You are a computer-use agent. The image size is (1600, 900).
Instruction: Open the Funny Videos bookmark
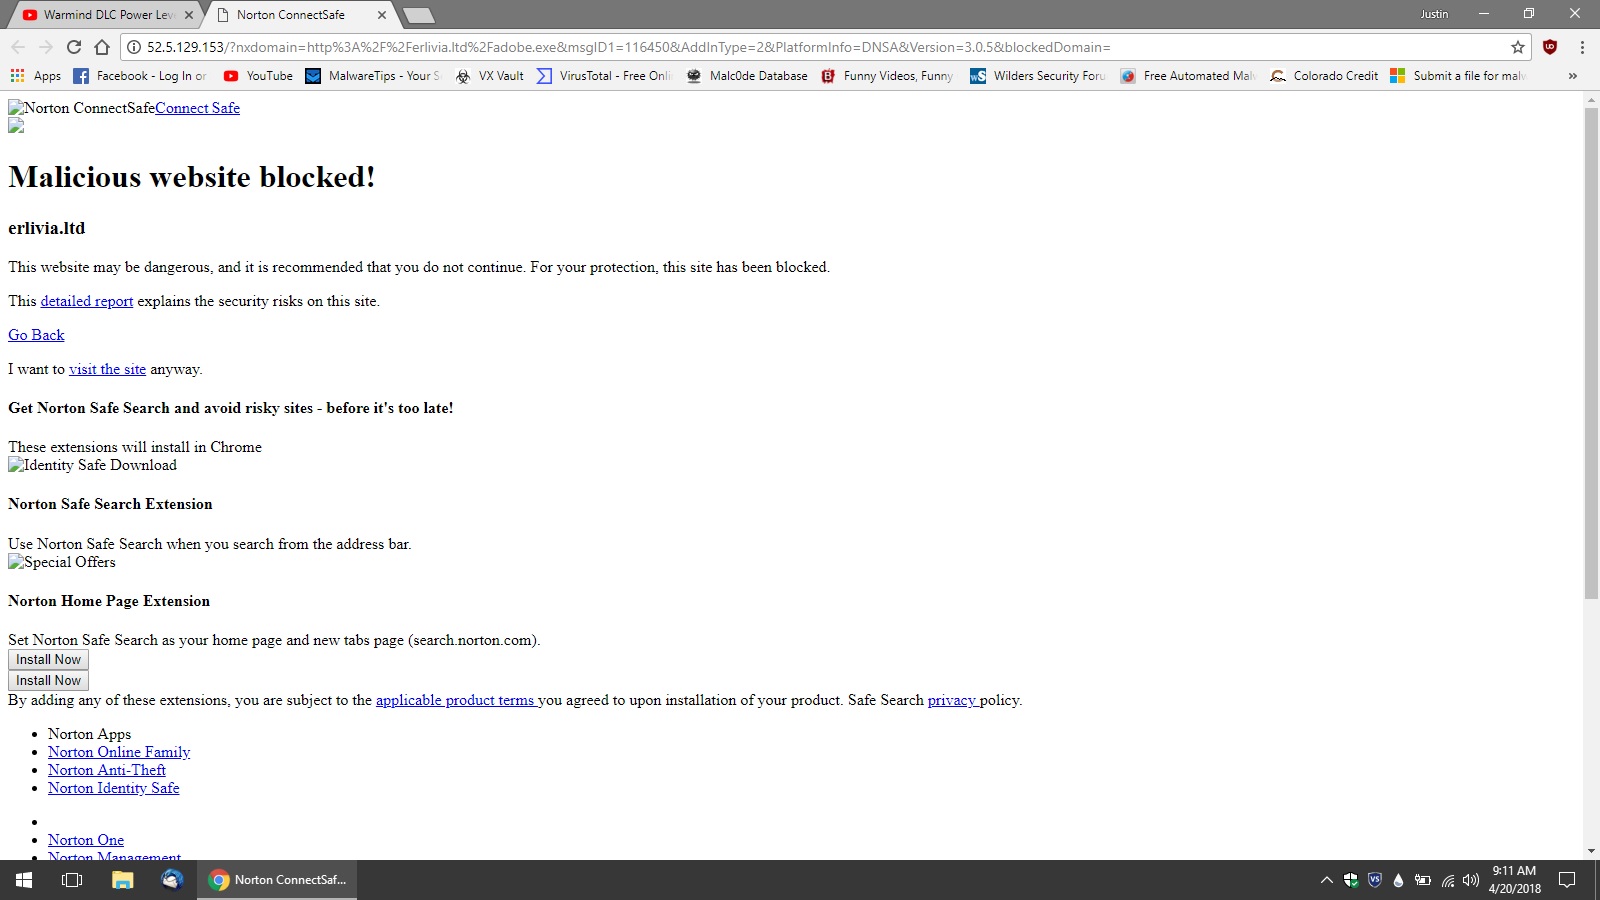(887, 76)
